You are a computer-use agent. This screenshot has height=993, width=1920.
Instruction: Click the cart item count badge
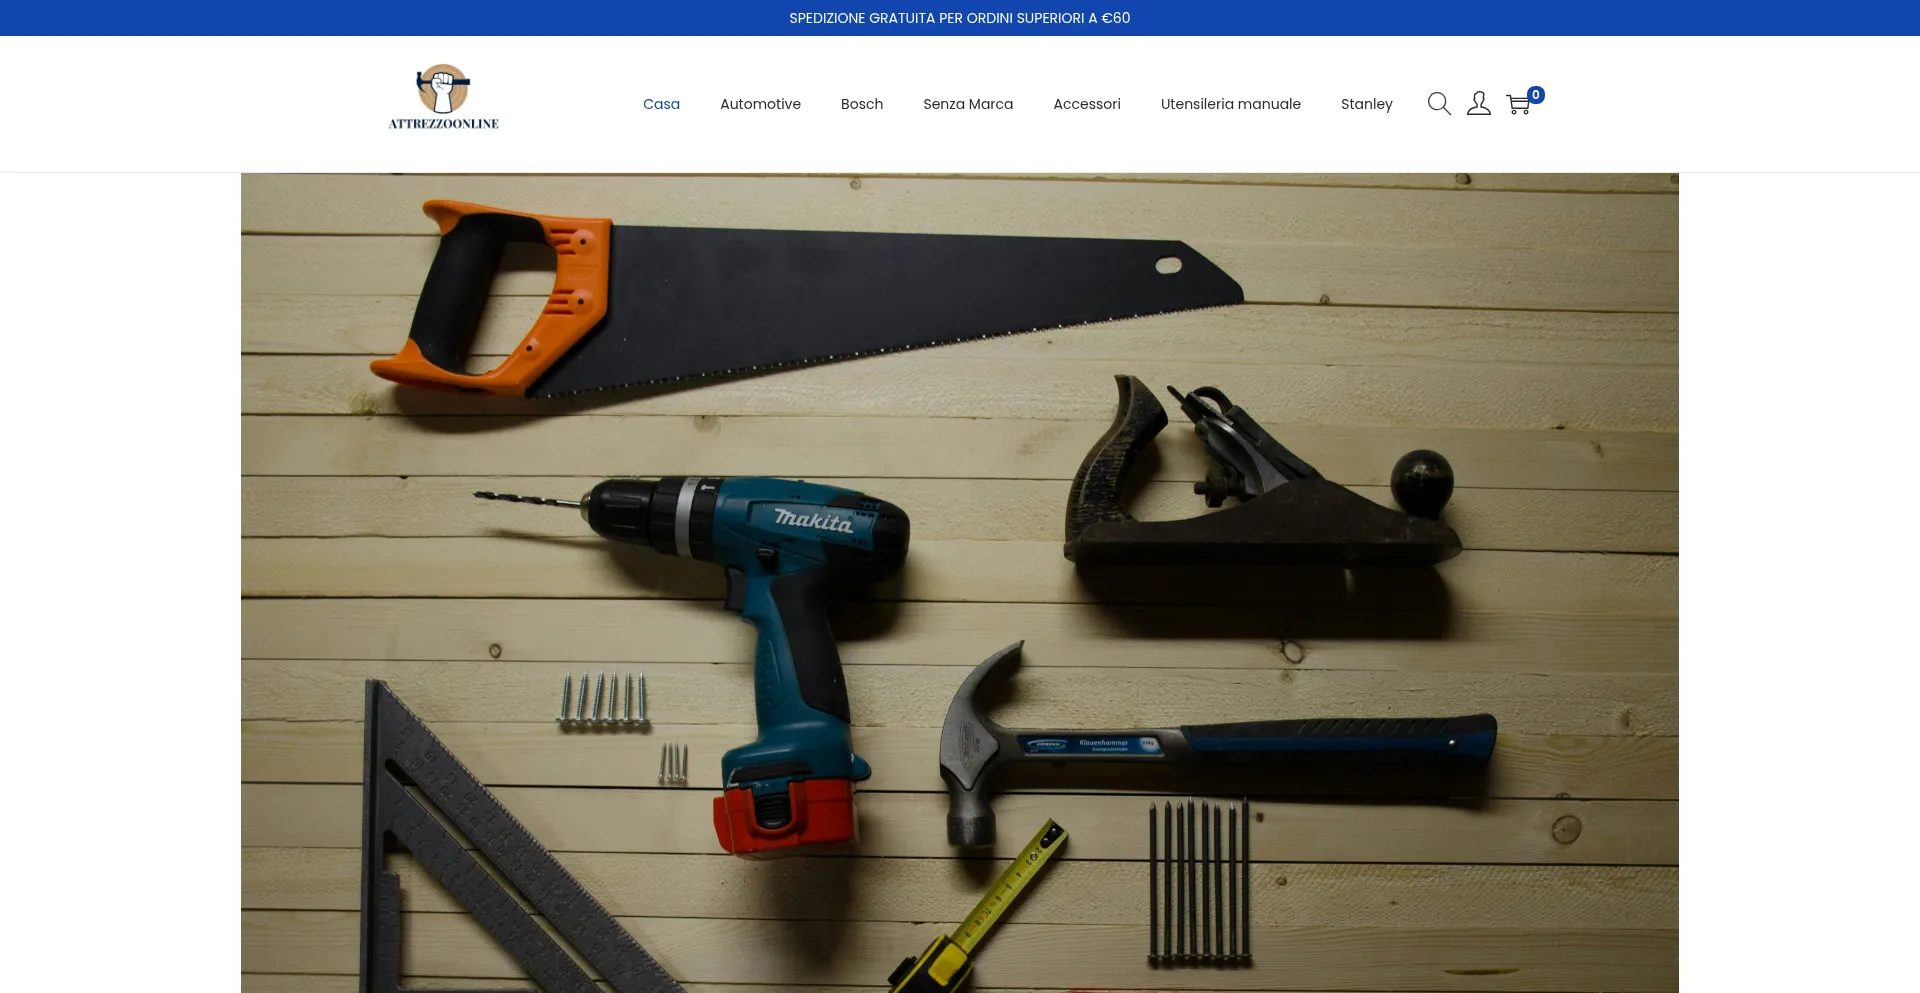[1536, 95]
